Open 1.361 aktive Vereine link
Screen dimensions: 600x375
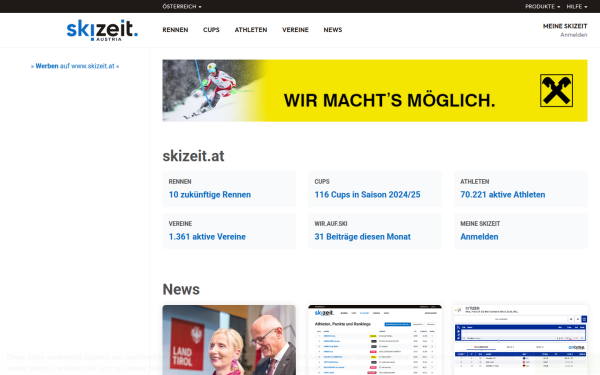[x=207, y=236]
